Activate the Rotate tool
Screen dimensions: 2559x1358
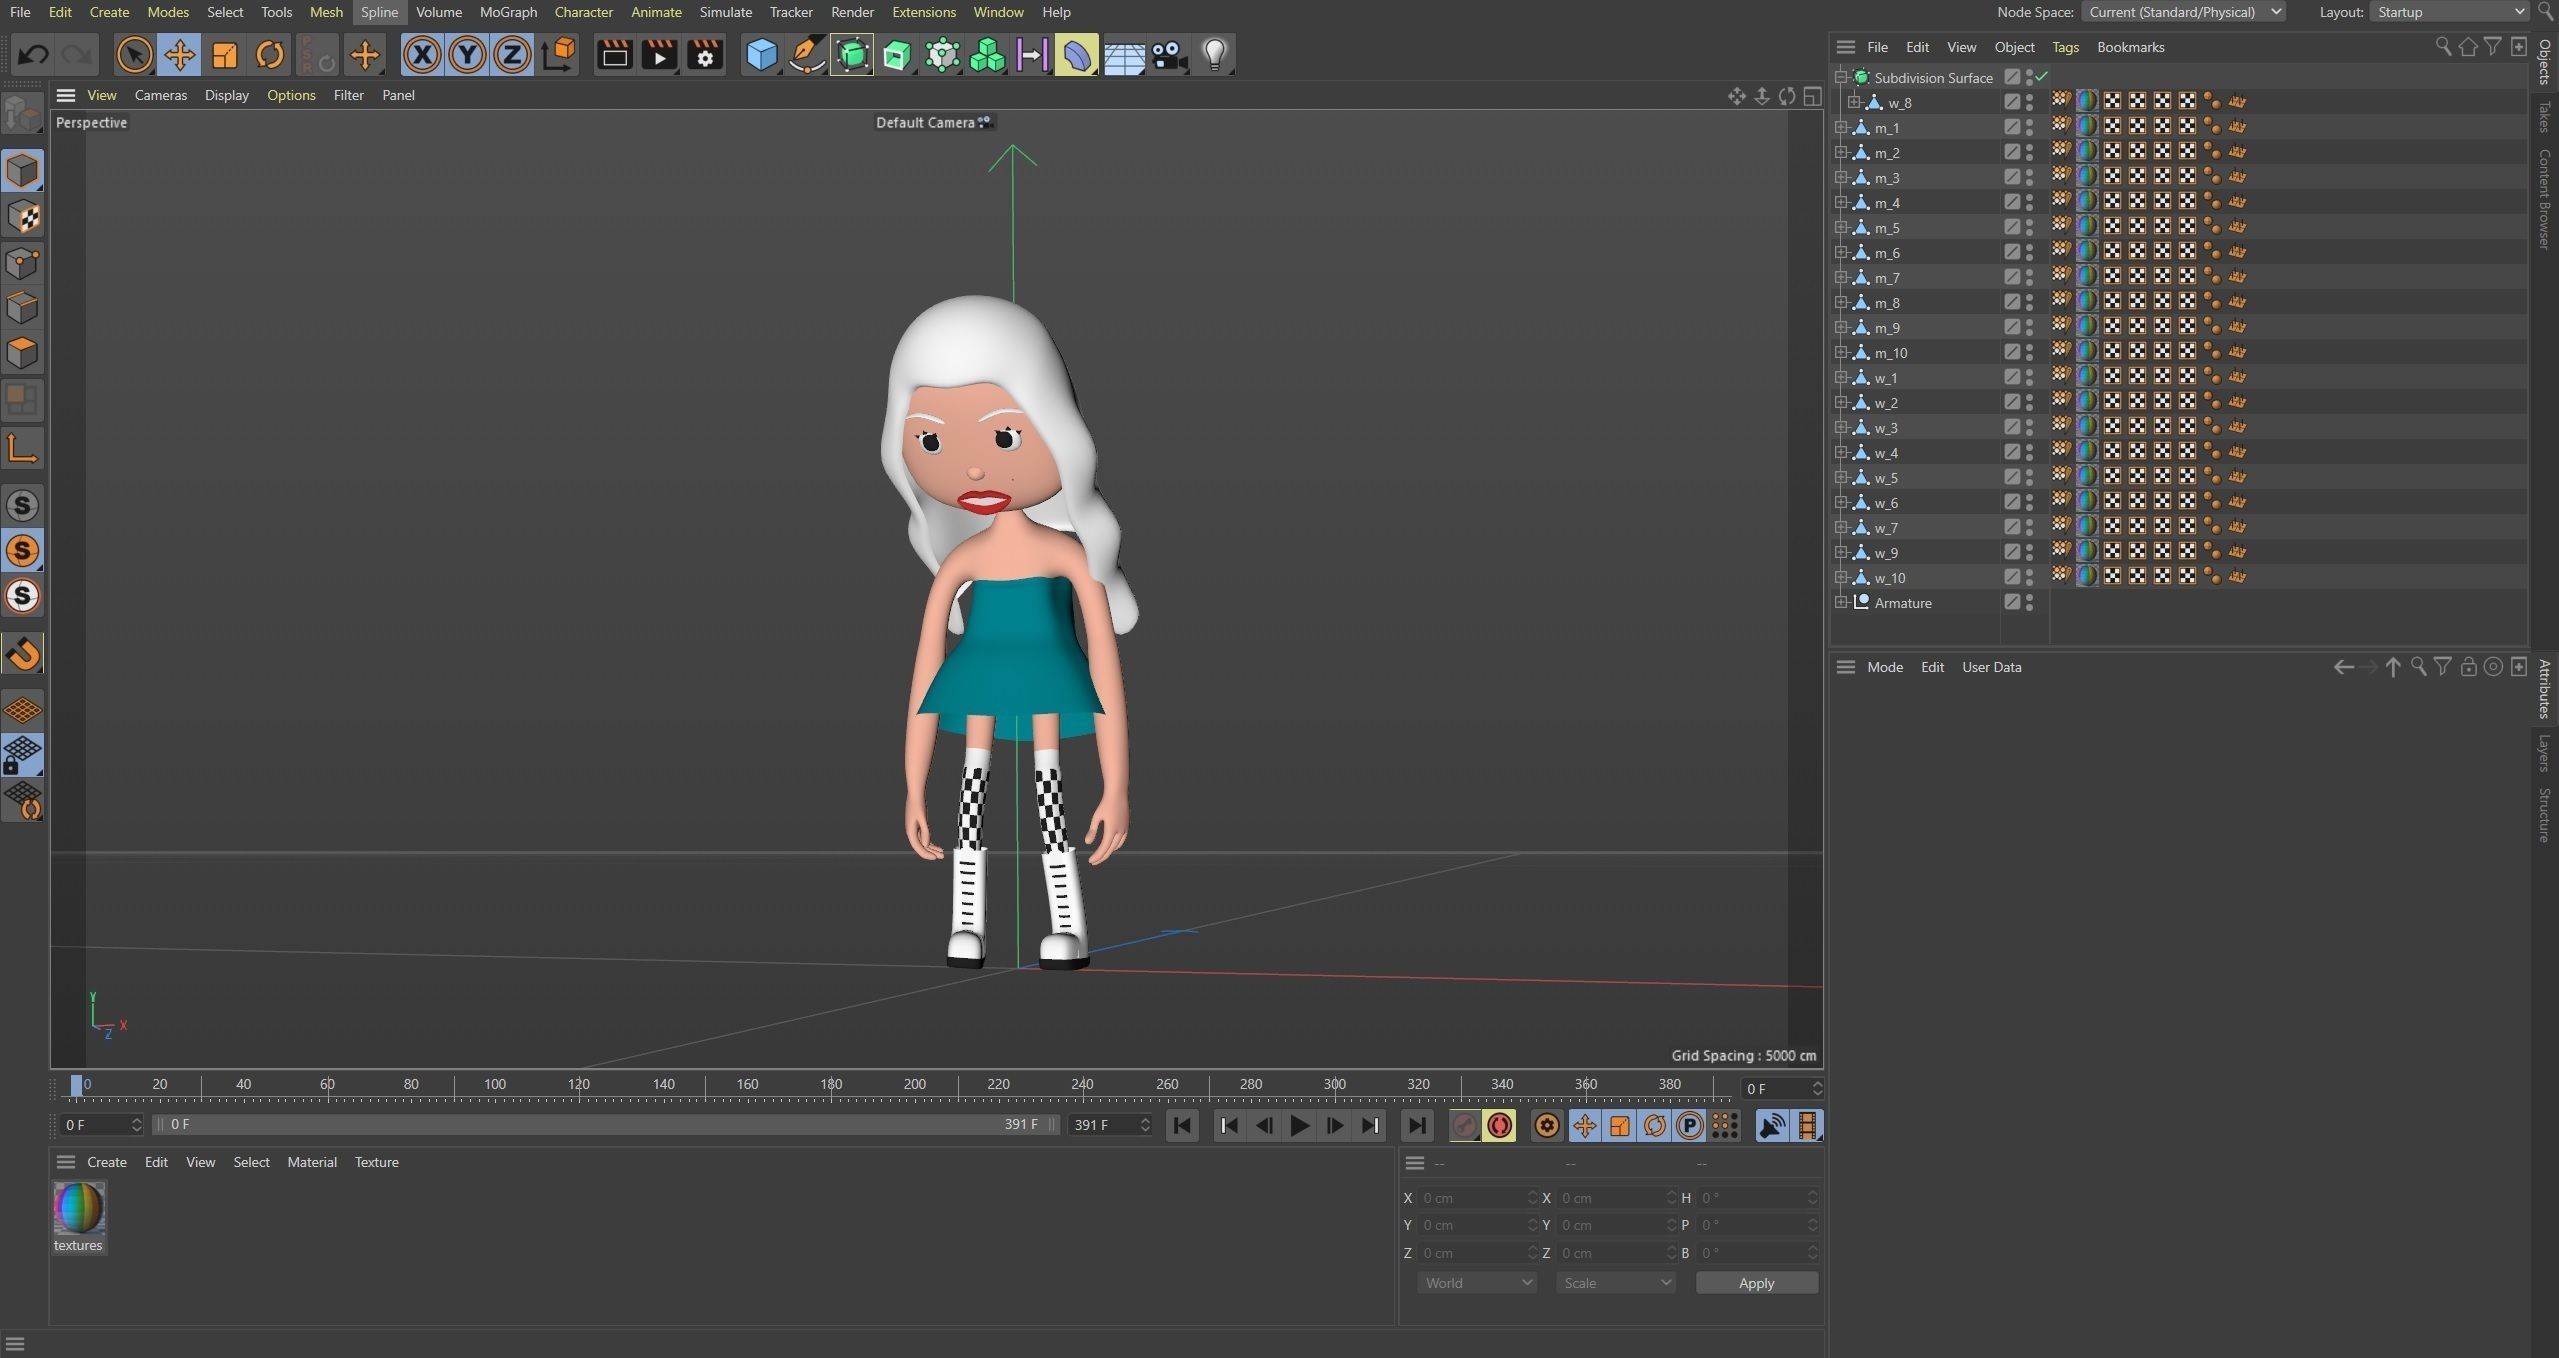tap(269, 55)
